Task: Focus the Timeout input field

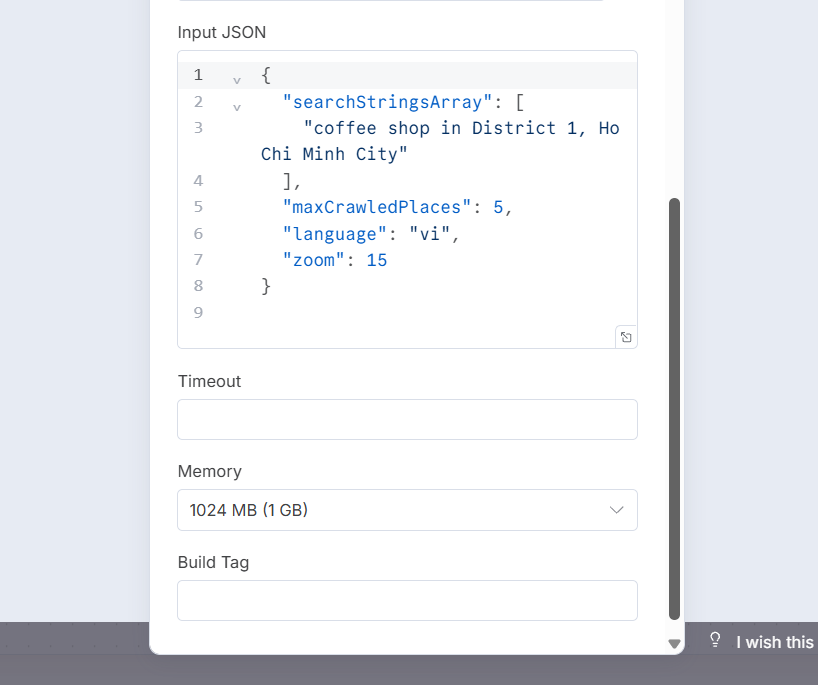Action: click(407, 419)
